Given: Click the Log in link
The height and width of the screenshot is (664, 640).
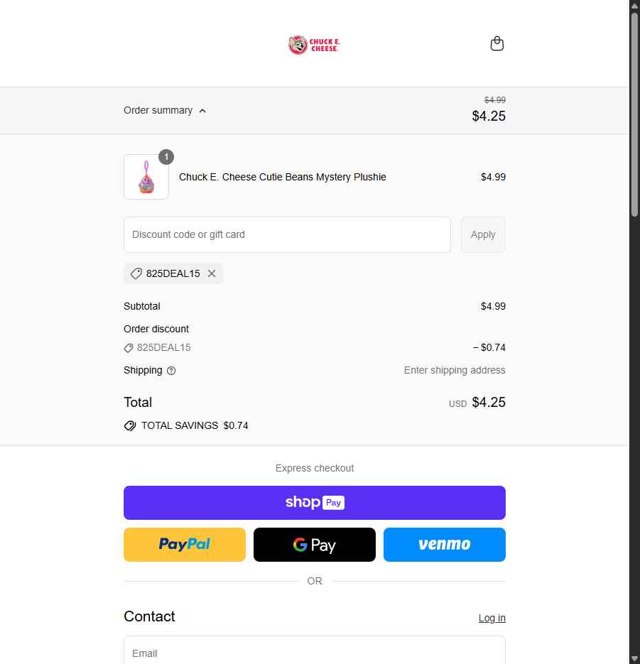Looking at the screenshot, I should pos(491,618).
